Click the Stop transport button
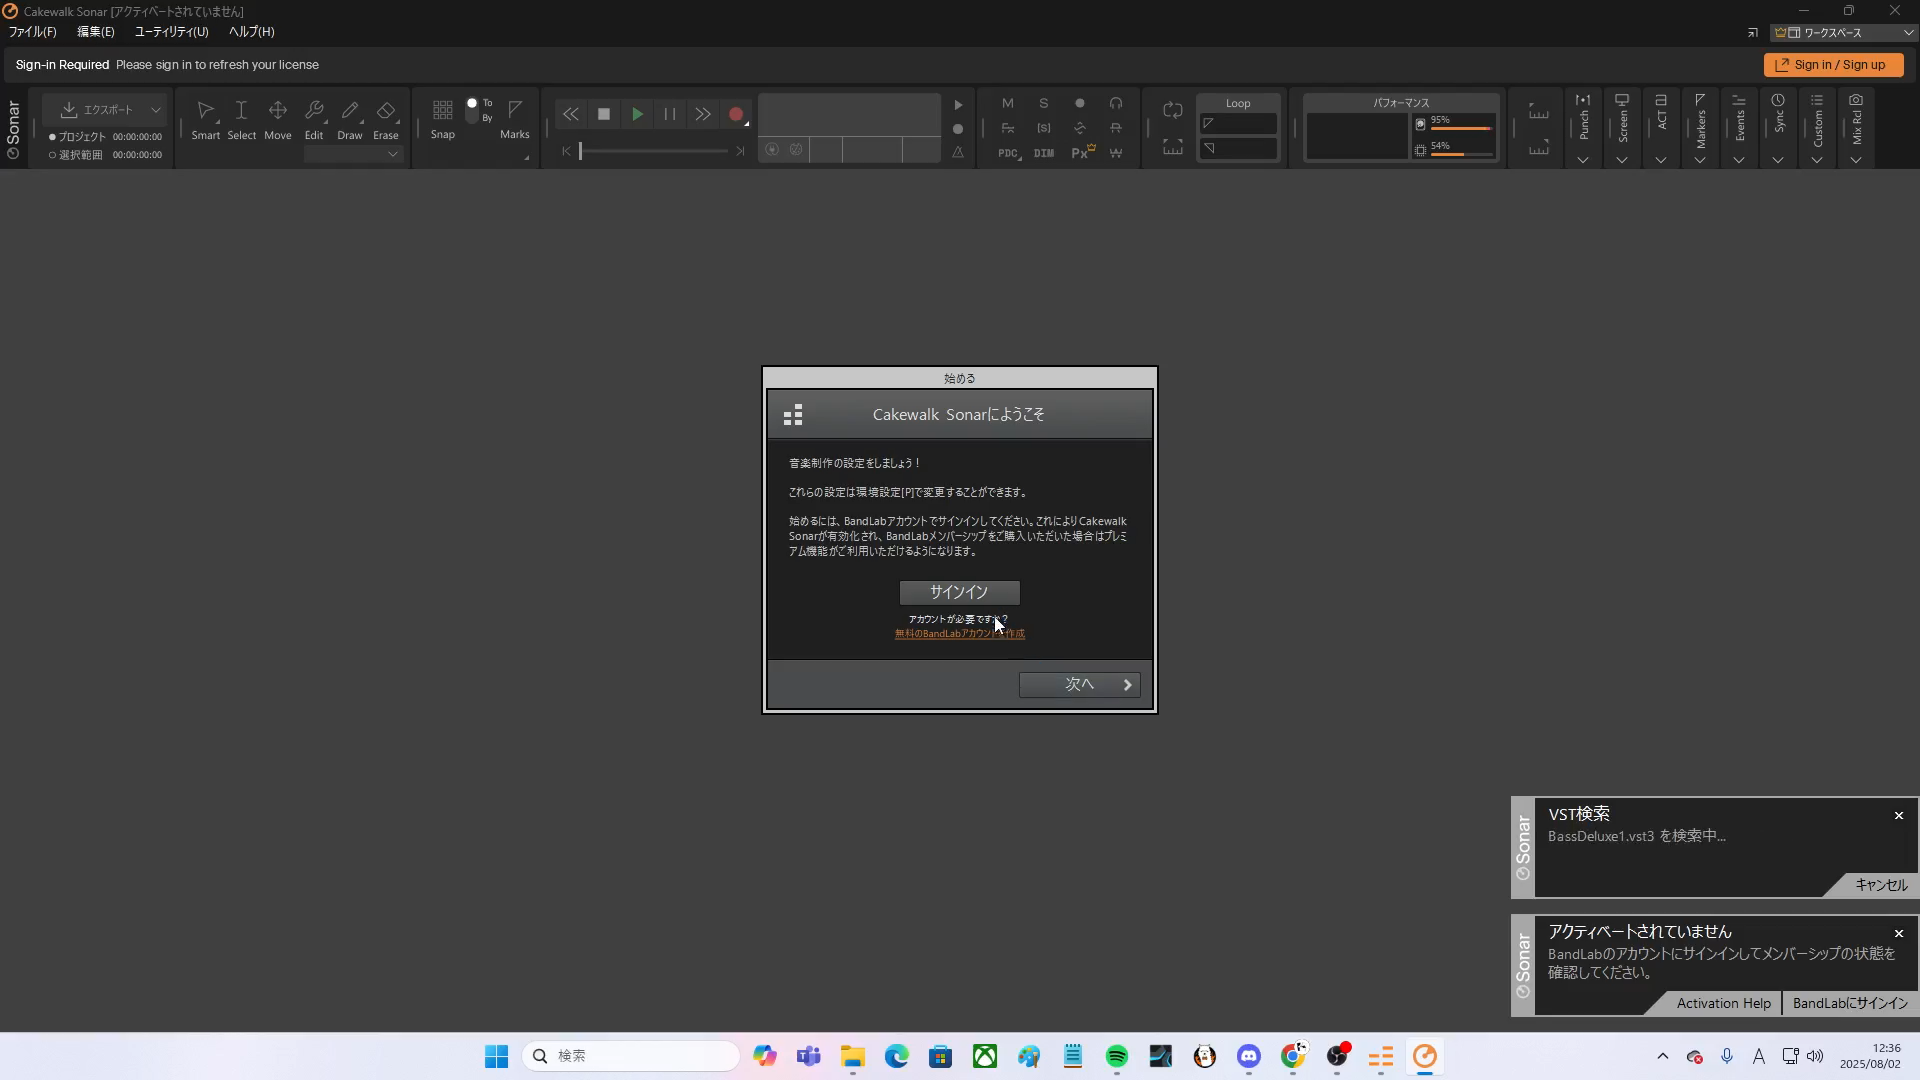The image size is (1920, 1080). click(603, 114)
